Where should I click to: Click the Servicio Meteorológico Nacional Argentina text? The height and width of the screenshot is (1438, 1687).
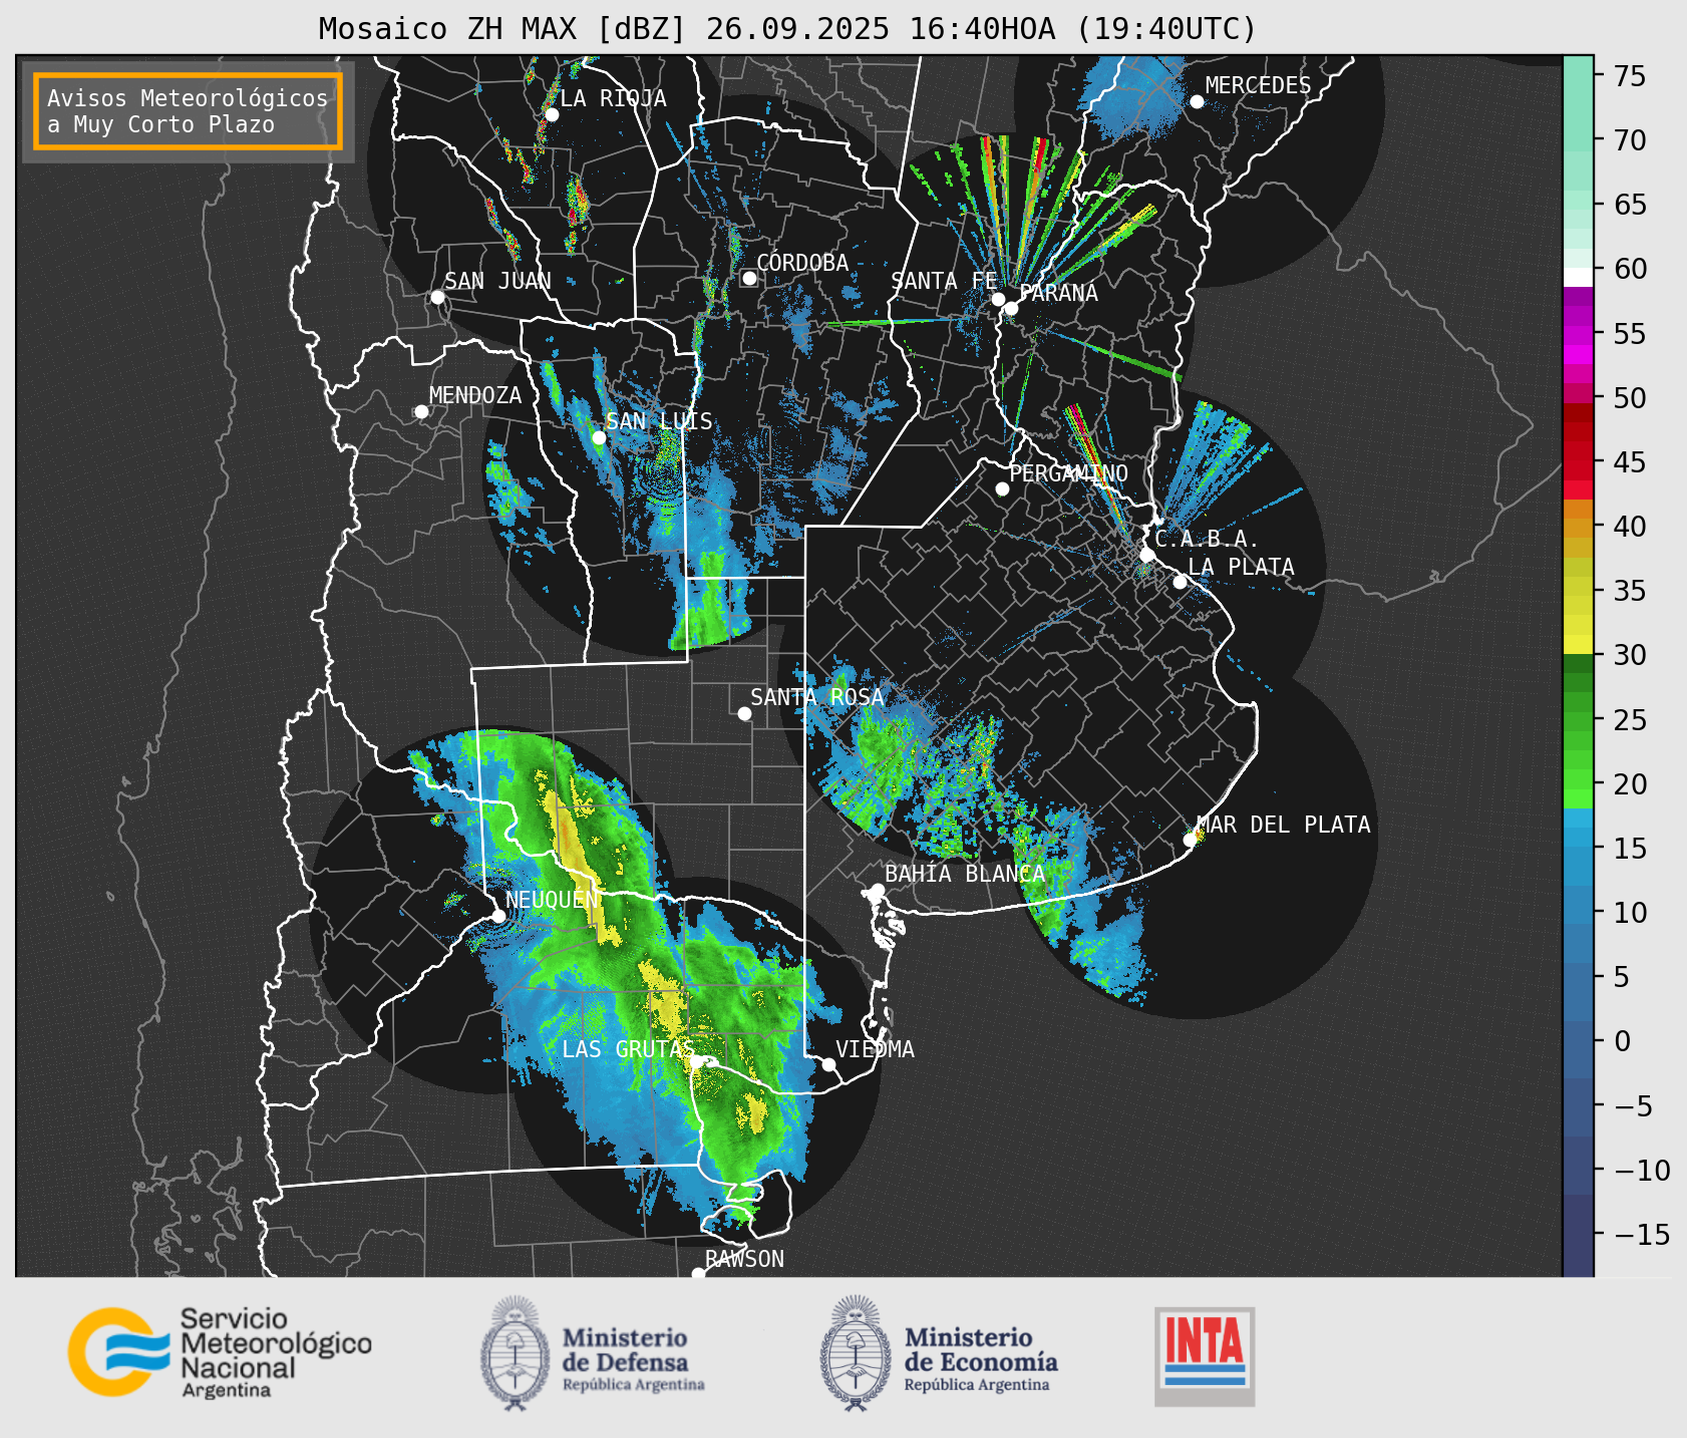[275, 1353]
